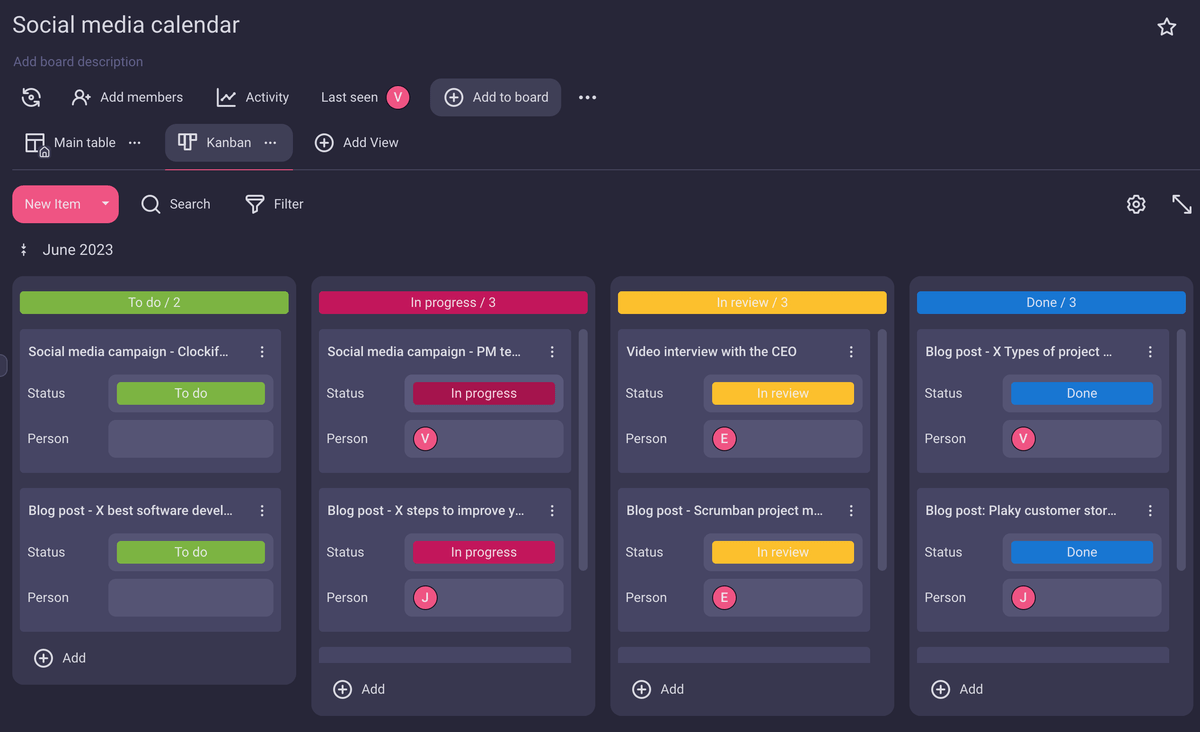Open the New Item dropdown arrow

pyautogui.click(x=105, y=204)
